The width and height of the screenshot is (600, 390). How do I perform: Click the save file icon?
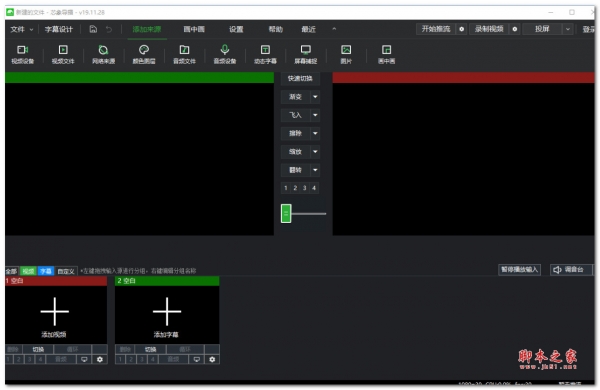[x=93, y=29]
